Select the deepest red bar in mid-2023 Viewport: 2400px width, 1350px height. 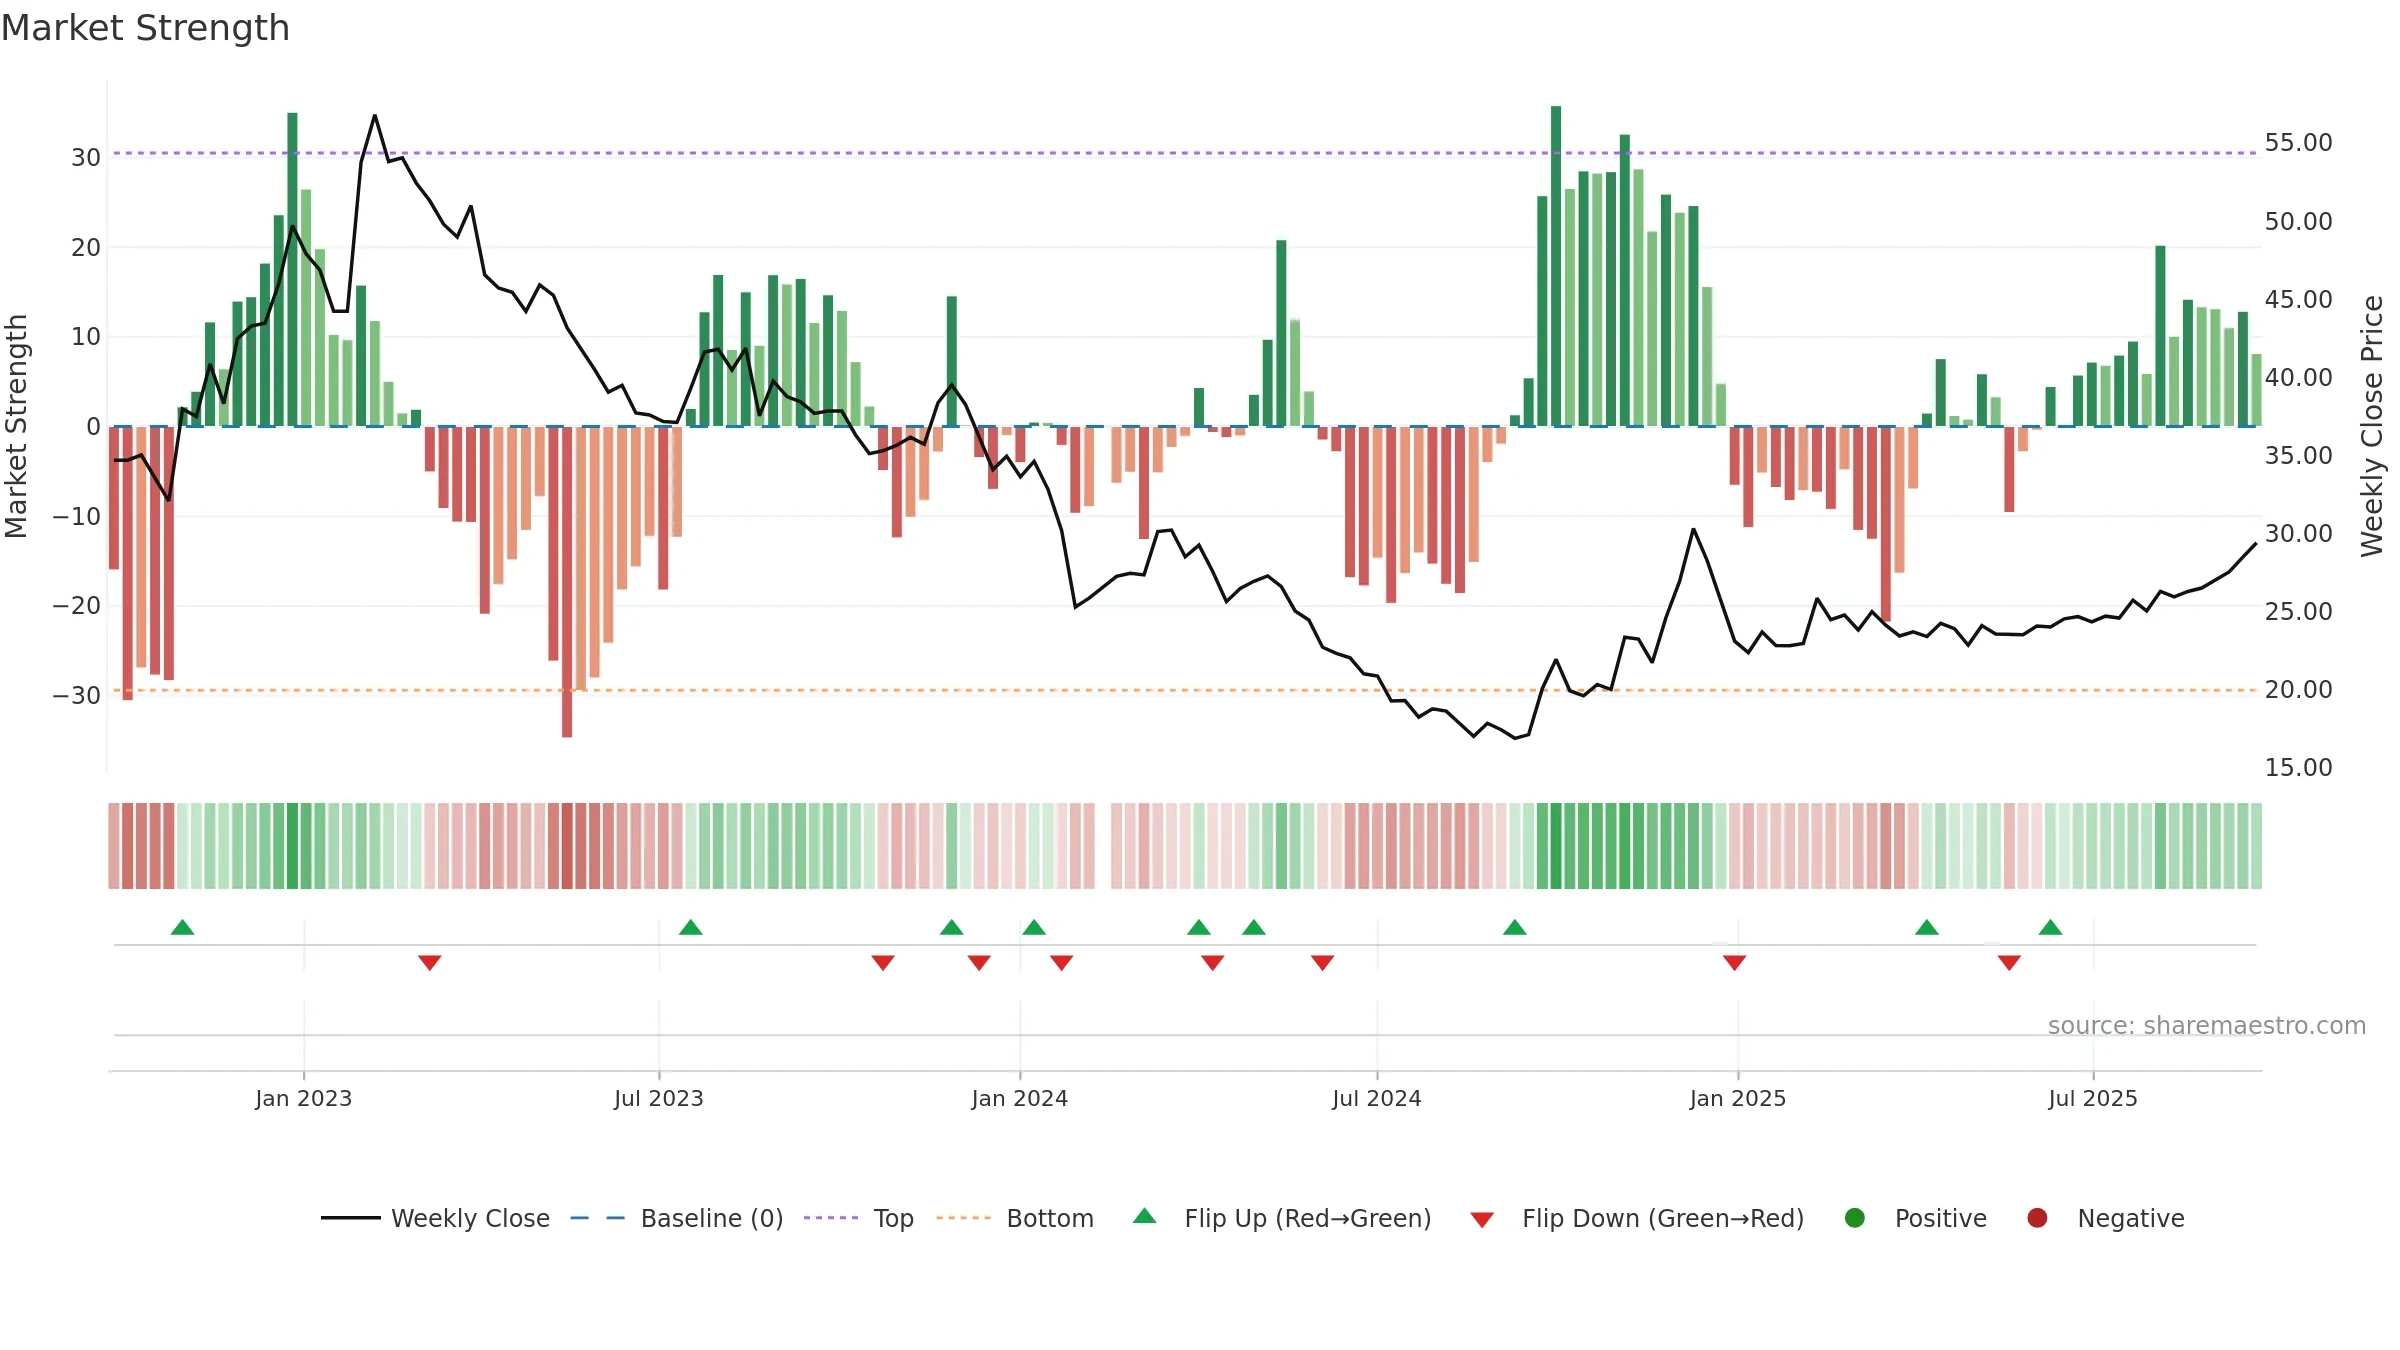click(x=567, y=582)
